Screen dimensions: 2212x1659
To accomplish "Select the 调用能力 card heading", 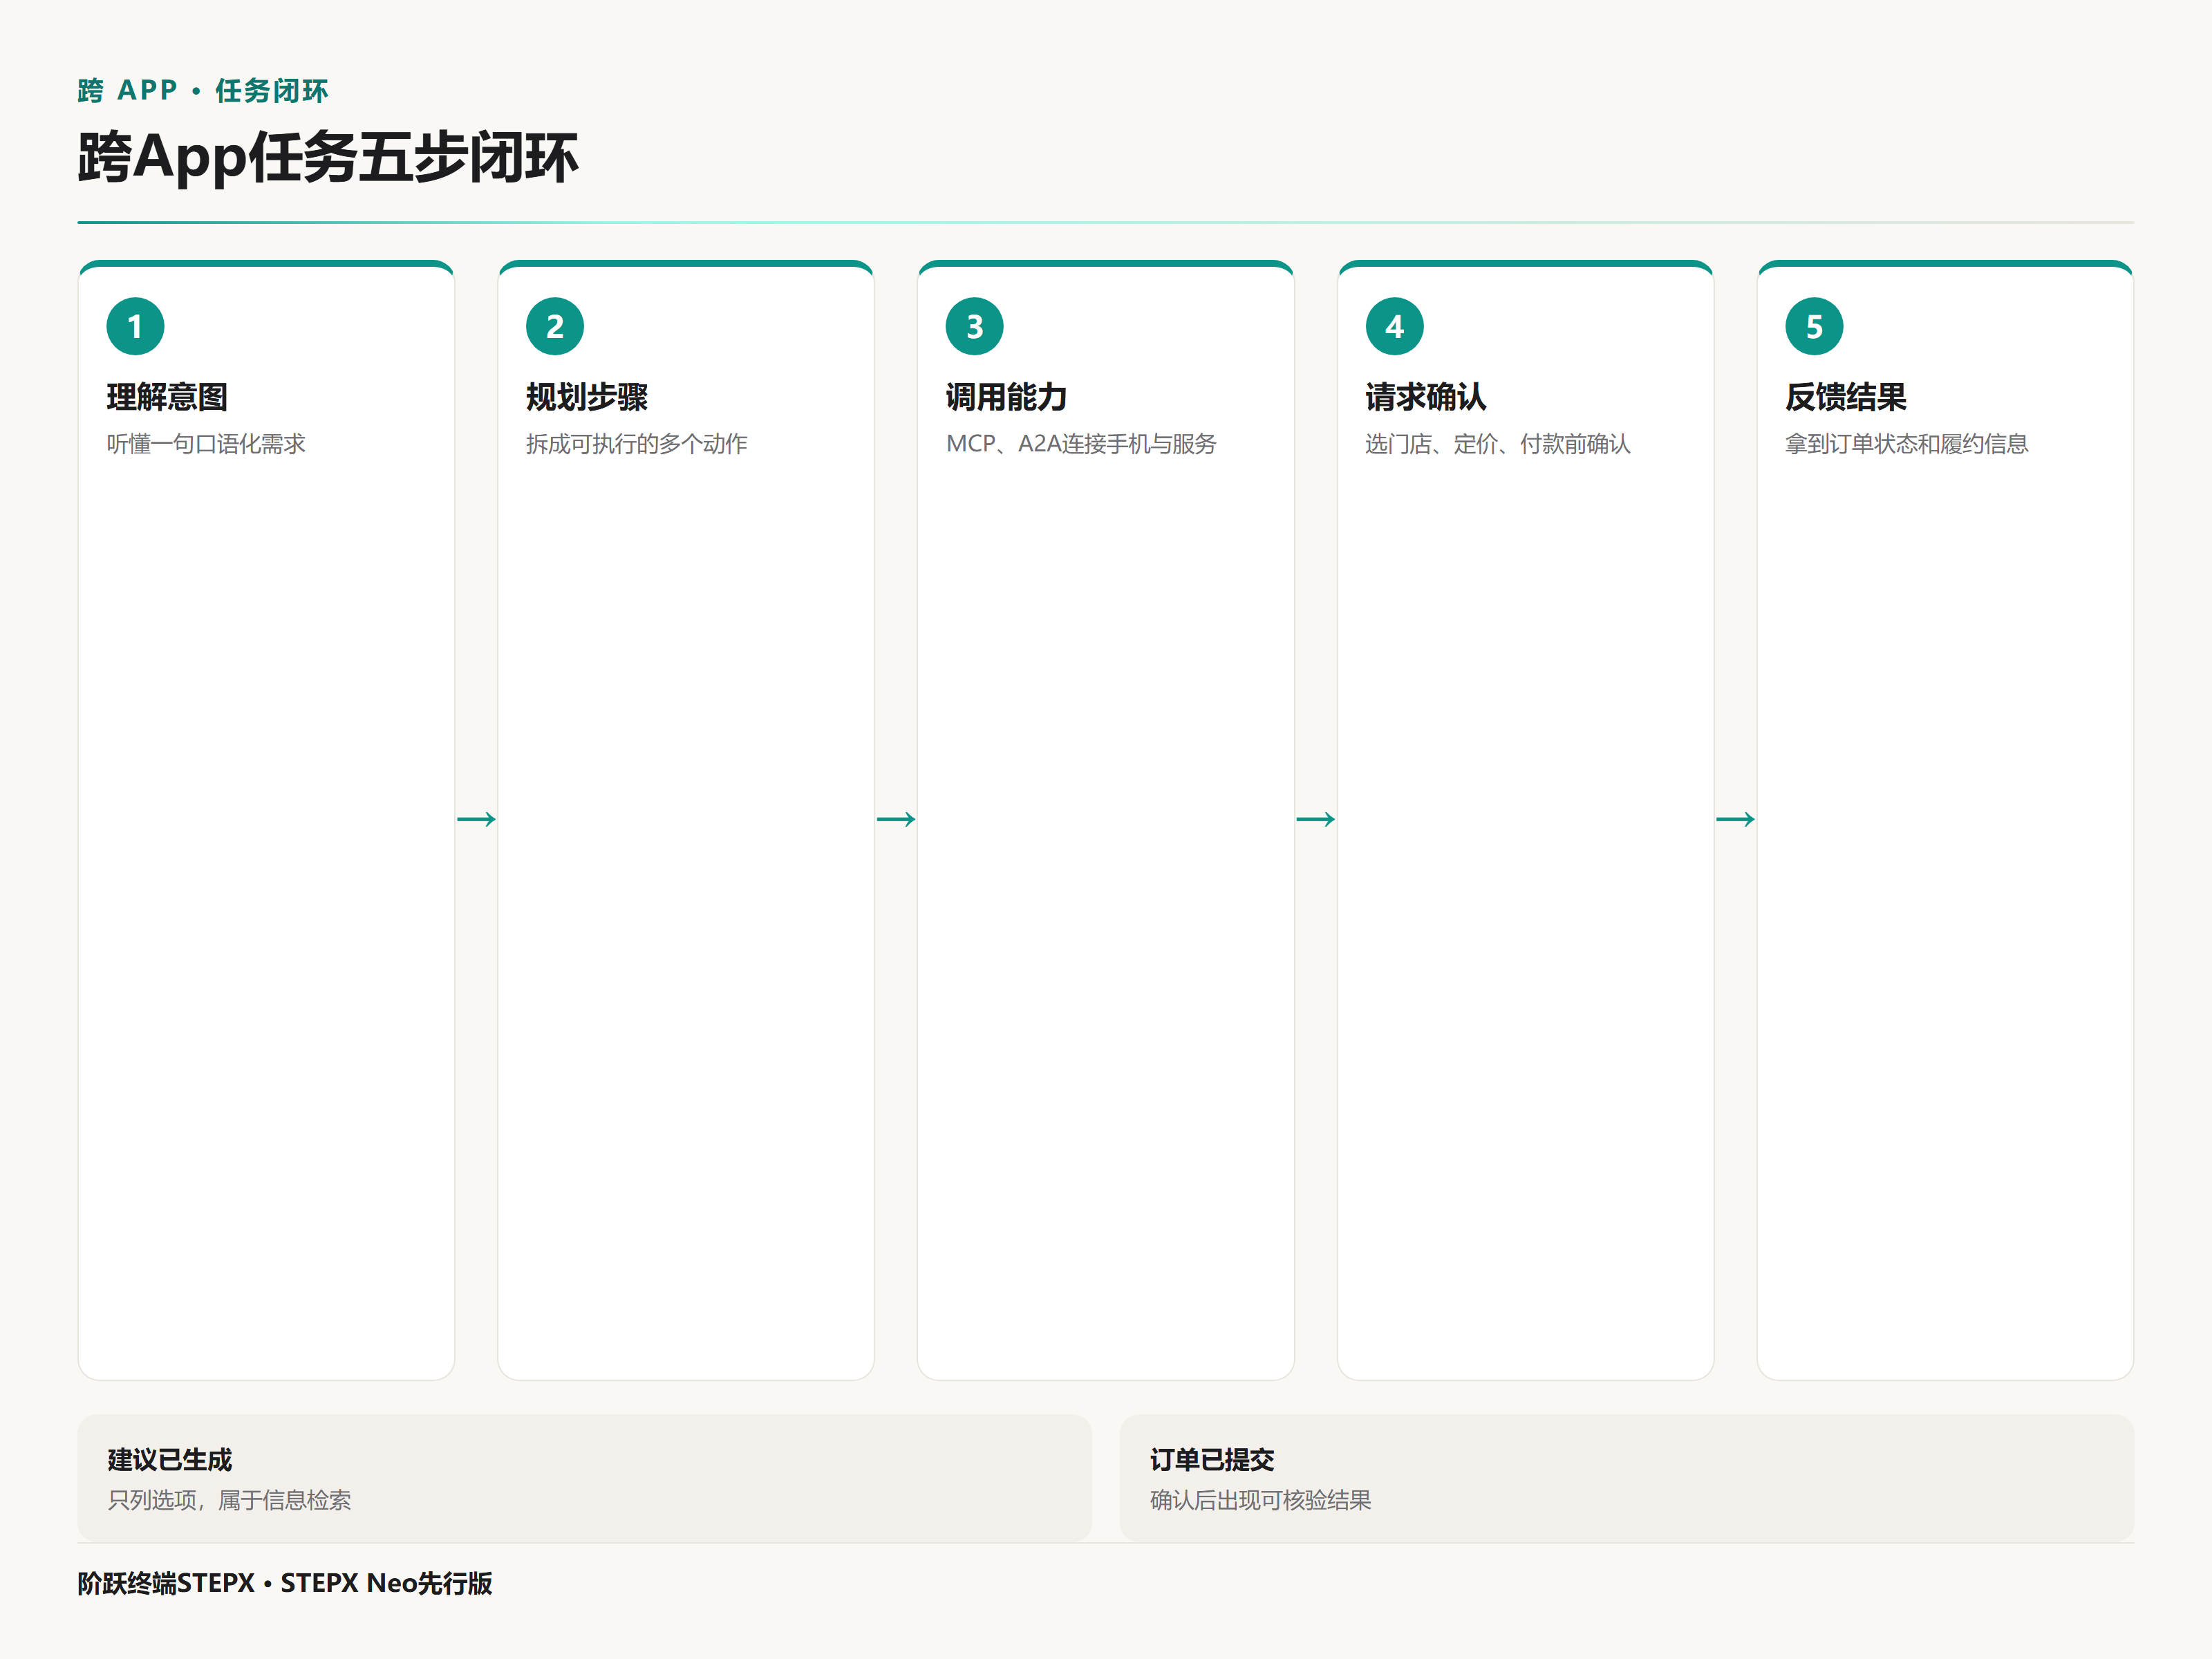I will pos(1006,397).
